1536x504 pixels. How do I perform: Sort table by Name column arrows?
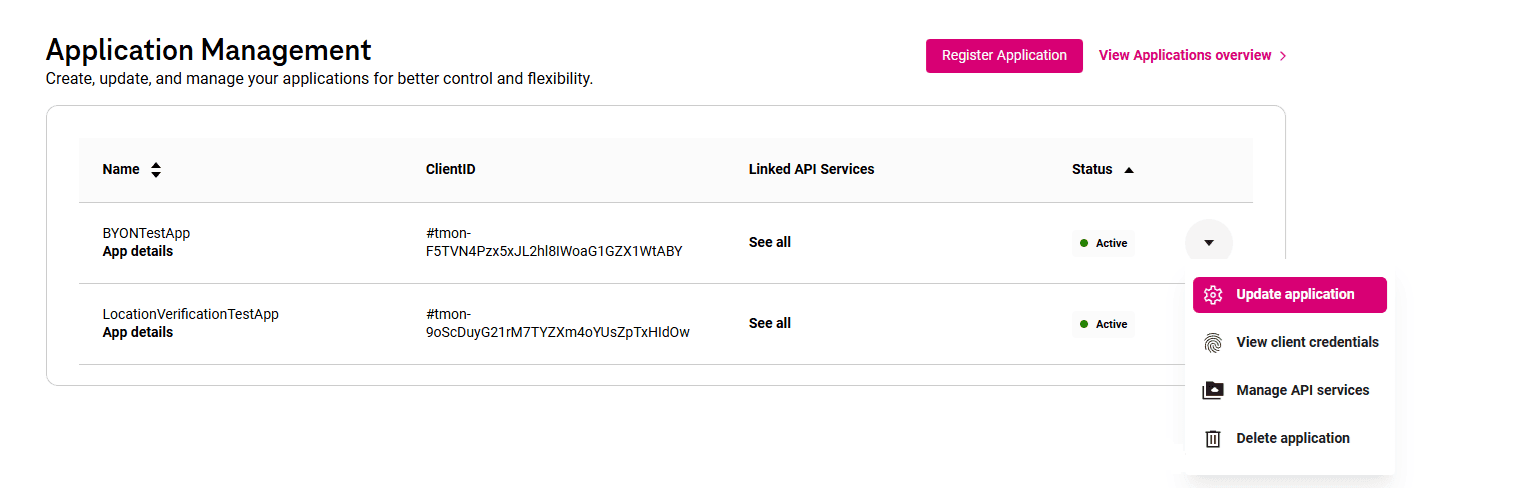[156, 170]
